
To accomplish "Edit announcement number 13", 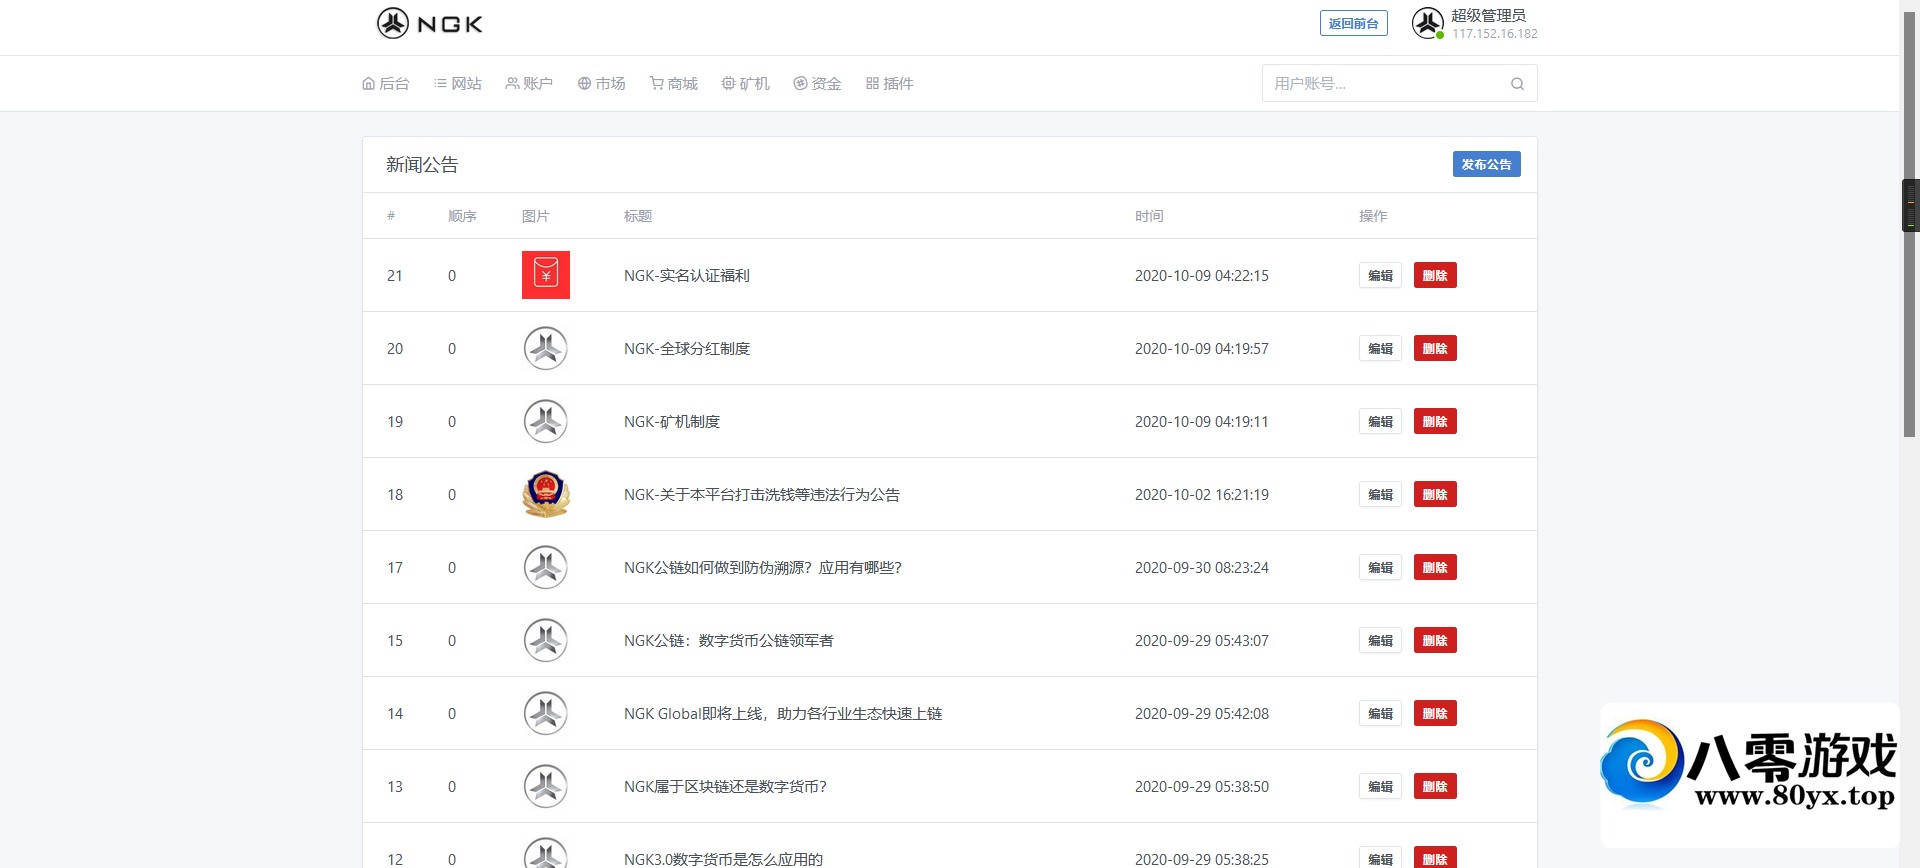I will coord(1380,786).
